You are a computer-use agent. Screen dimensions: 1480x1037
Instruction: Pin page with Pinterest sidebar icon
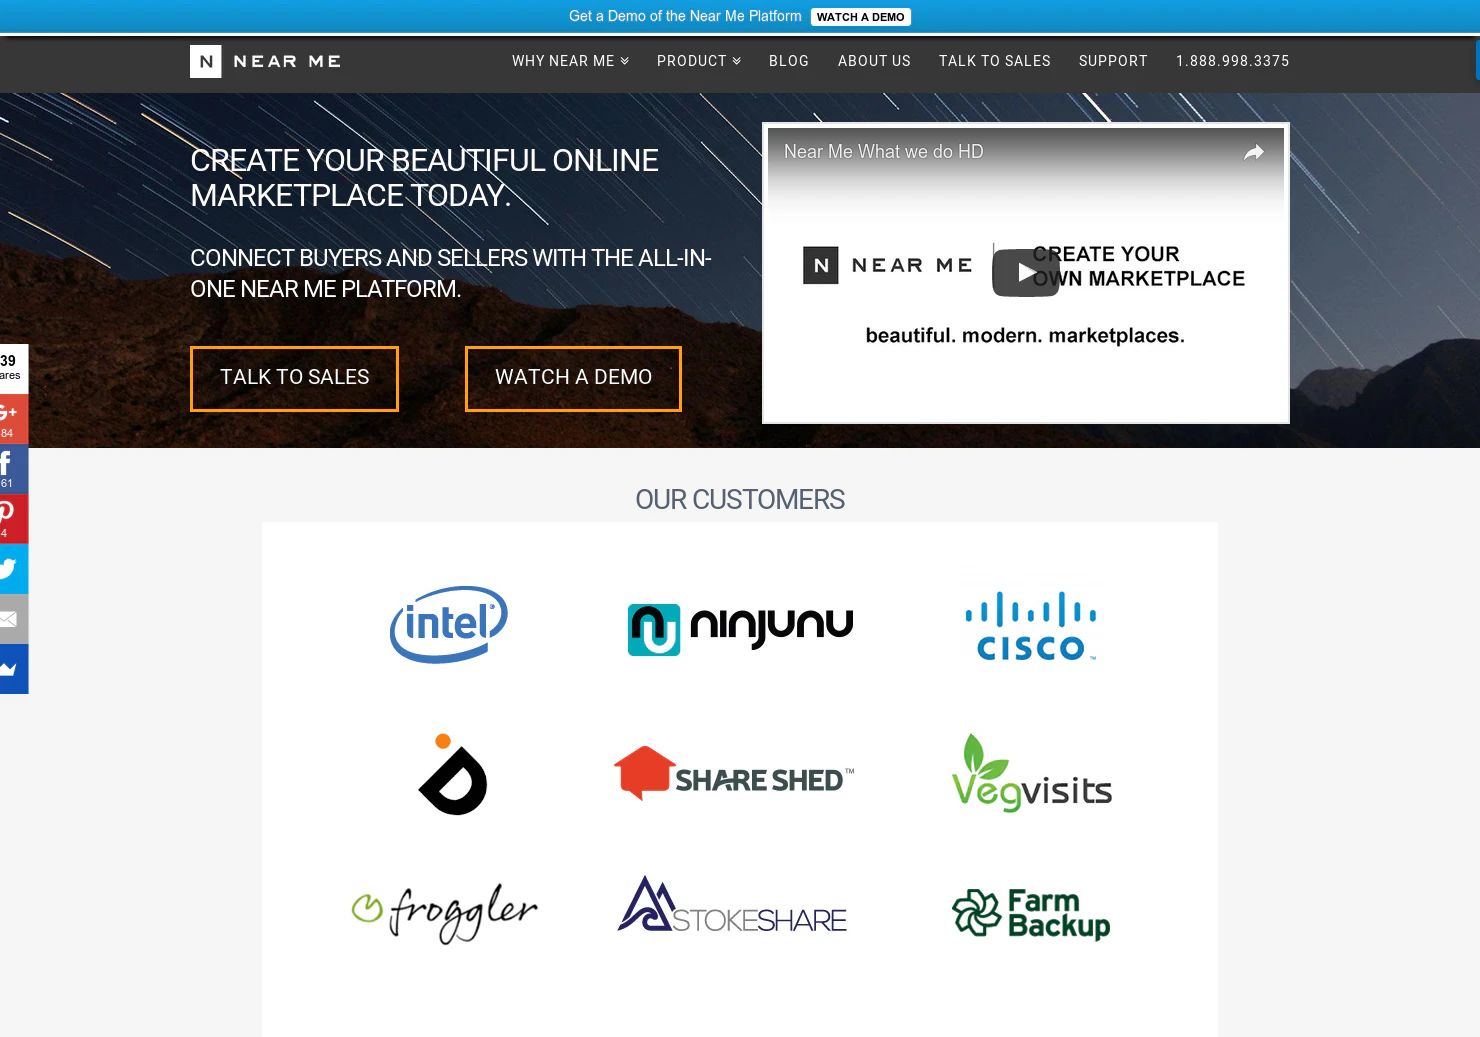coord(14,519)
